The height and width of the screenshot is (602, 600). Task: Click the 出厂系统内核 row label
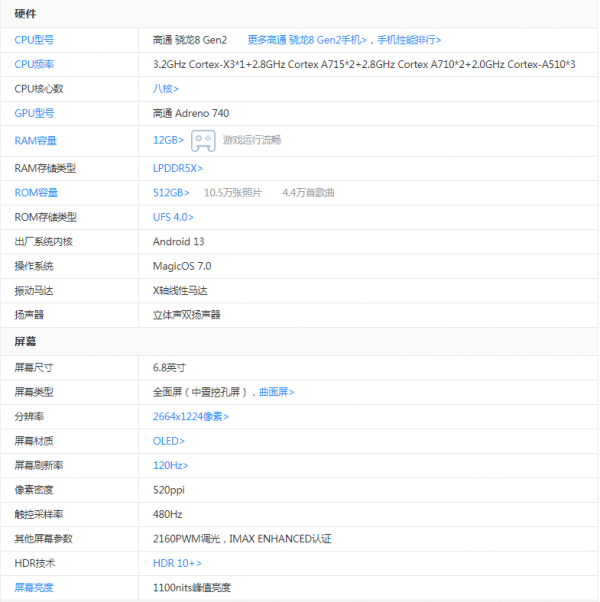tap(43, 241)
